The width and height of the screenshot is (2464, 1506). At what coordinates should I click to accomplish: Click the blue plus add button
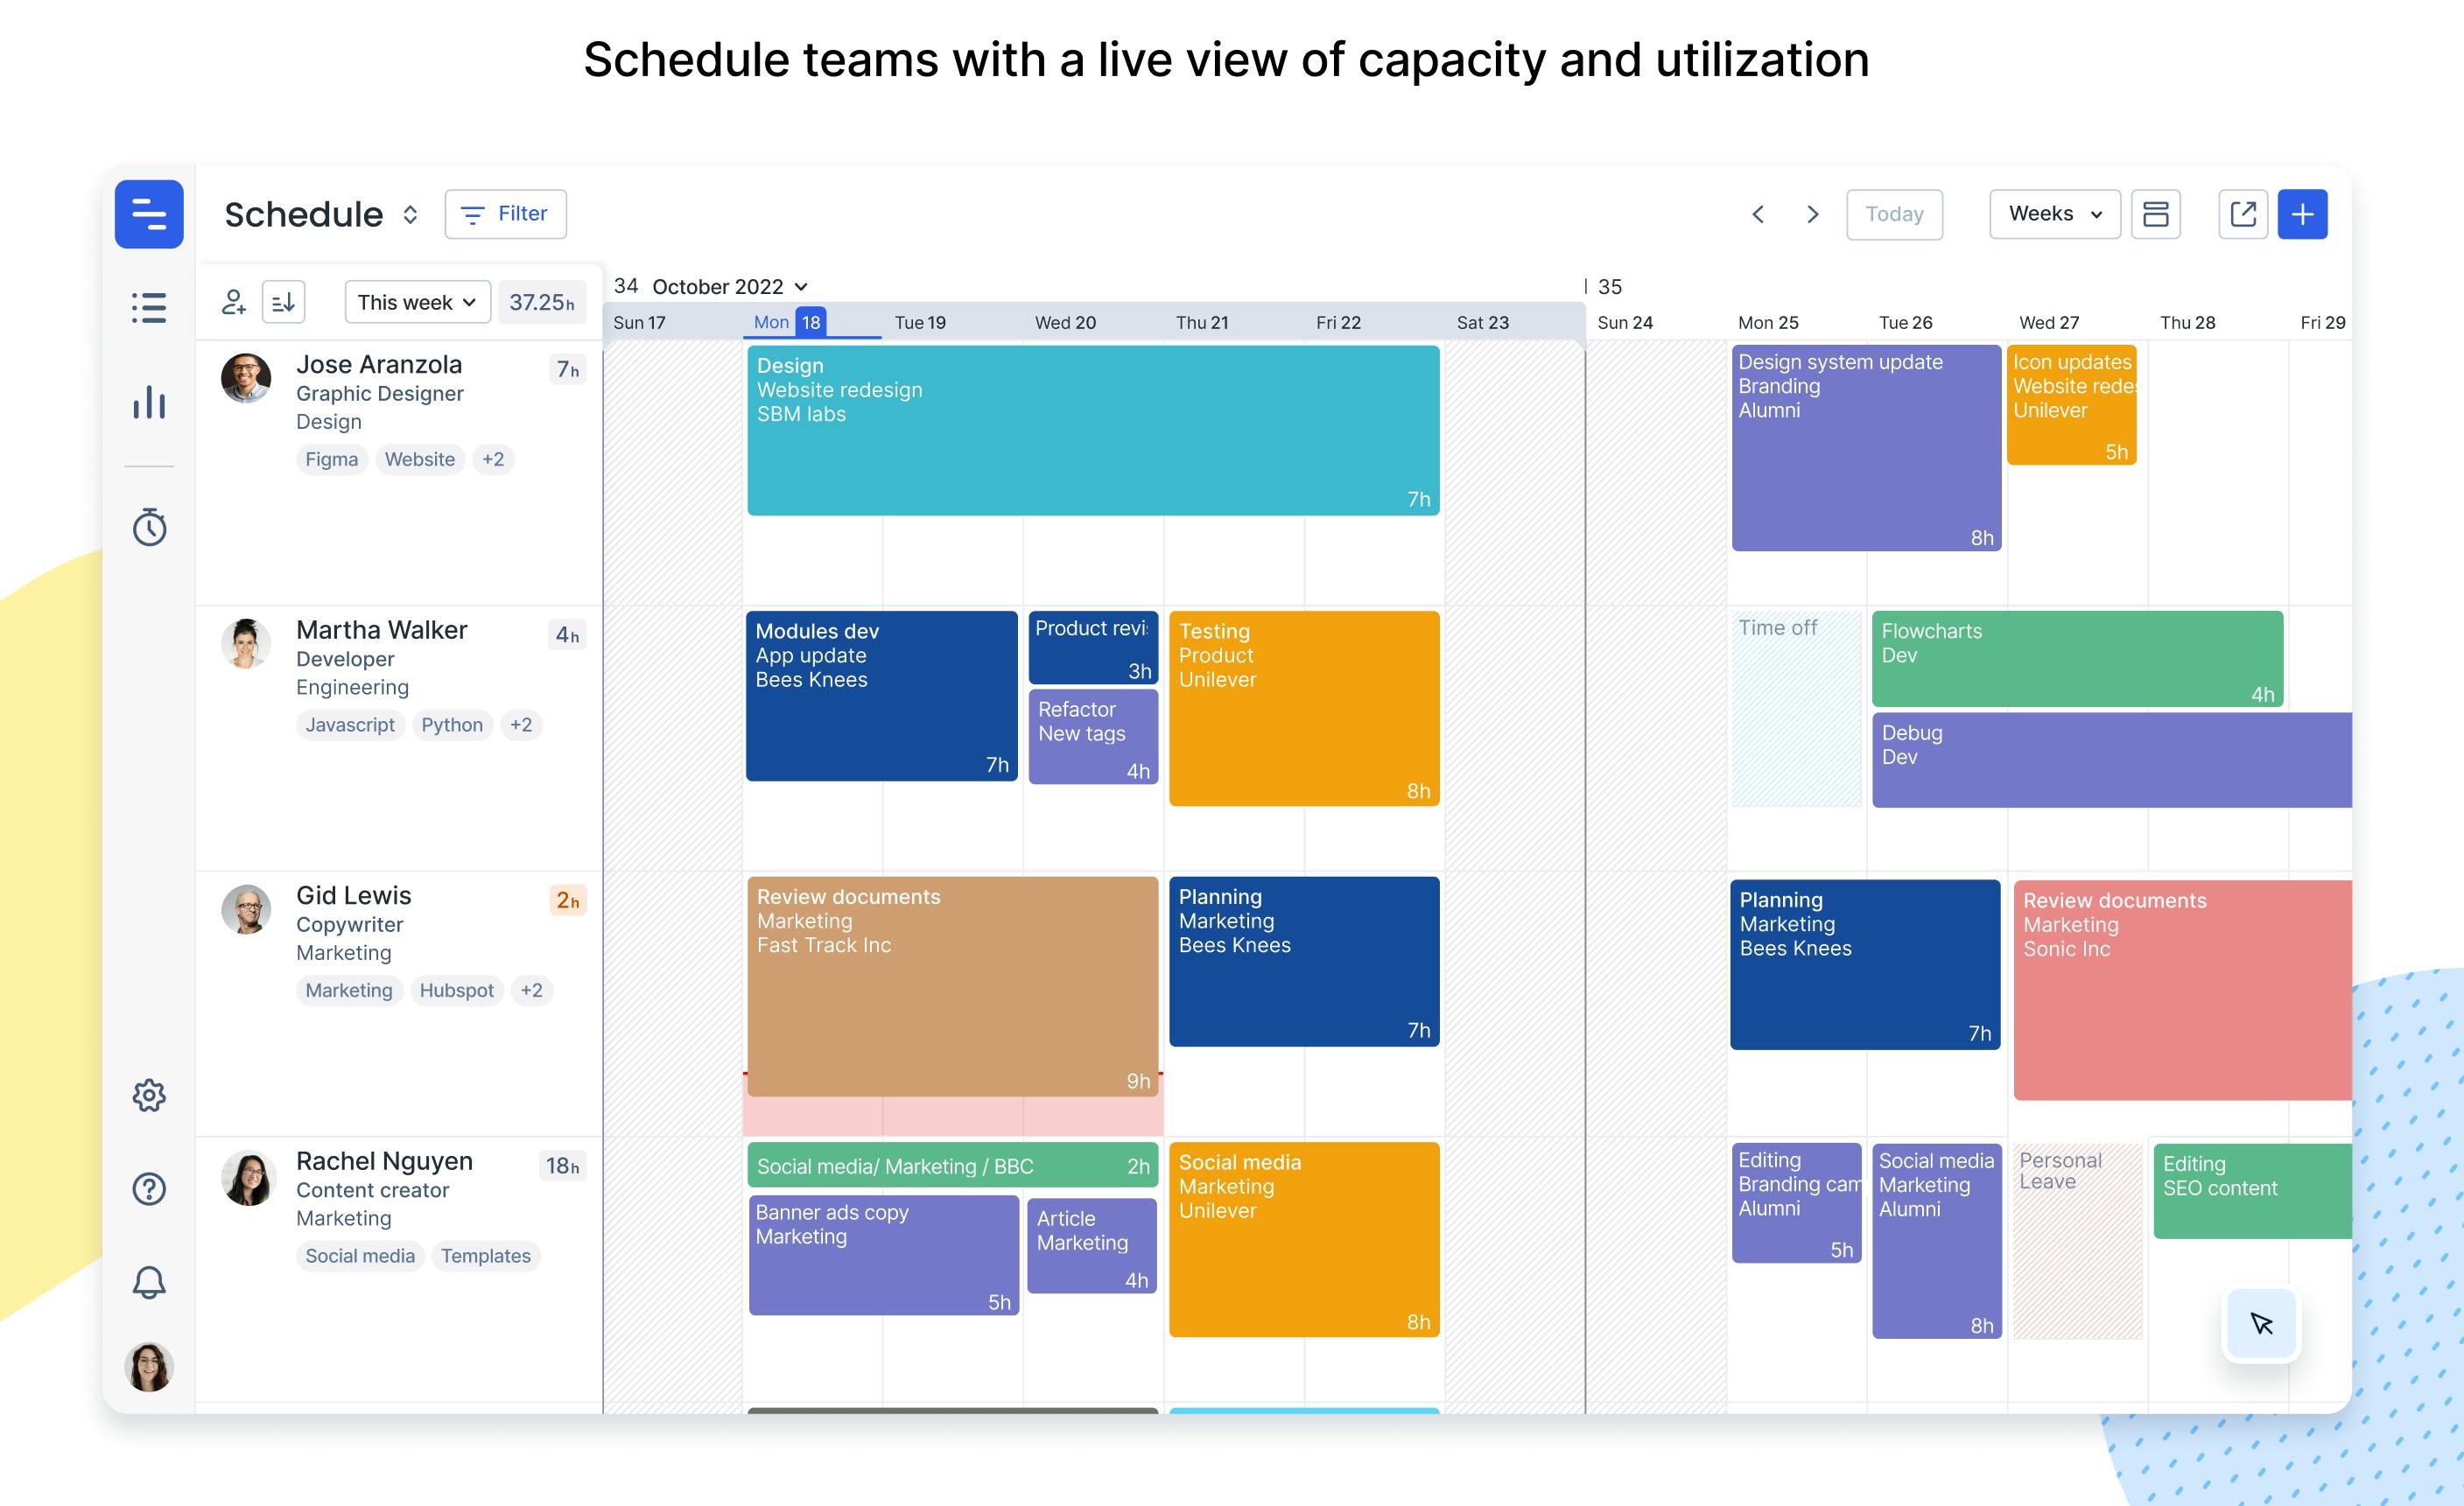pyautogui.click(x=2306, y=214)
